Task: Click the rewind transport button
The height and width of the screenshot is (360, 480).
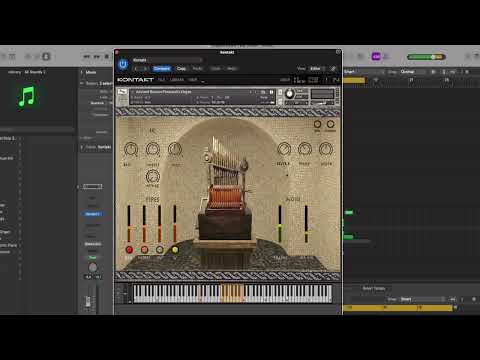Action: [87, 57]
